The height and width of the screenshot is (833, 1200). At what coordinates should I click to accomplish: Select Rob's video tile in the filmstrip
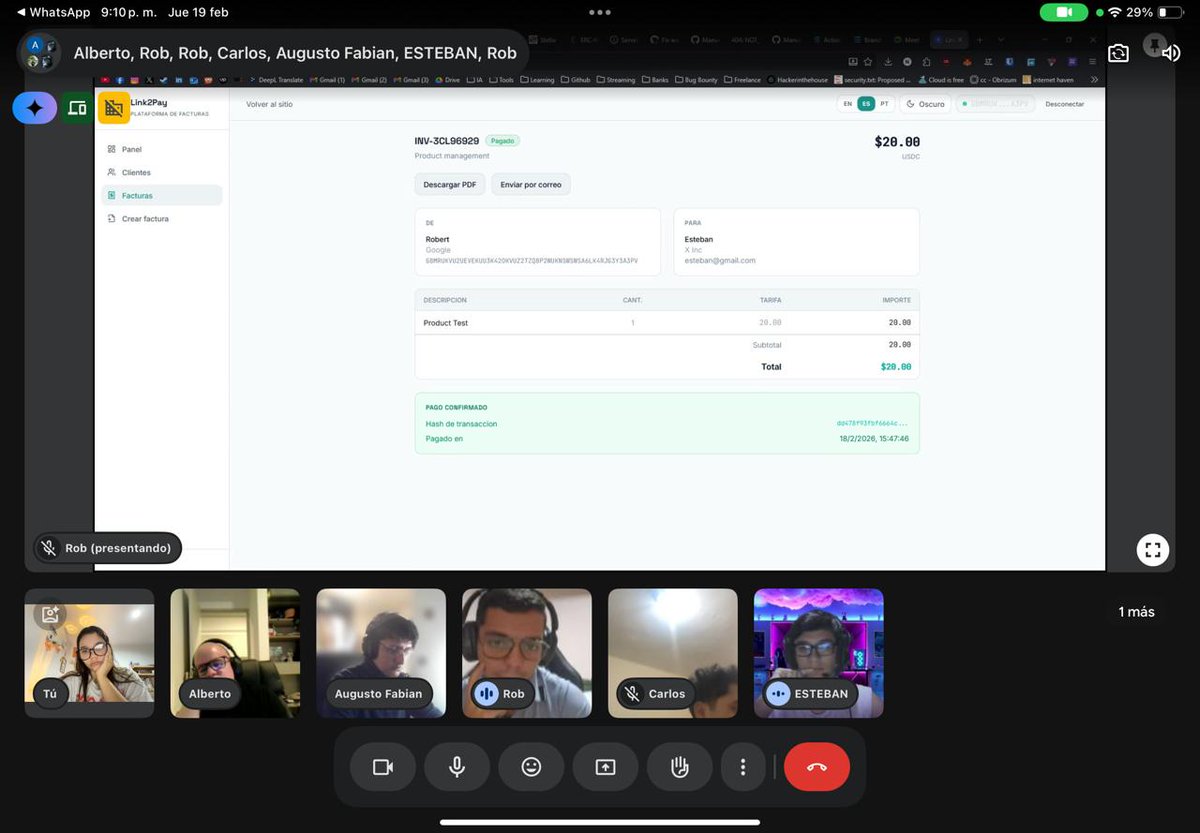[x=527, y=653]
